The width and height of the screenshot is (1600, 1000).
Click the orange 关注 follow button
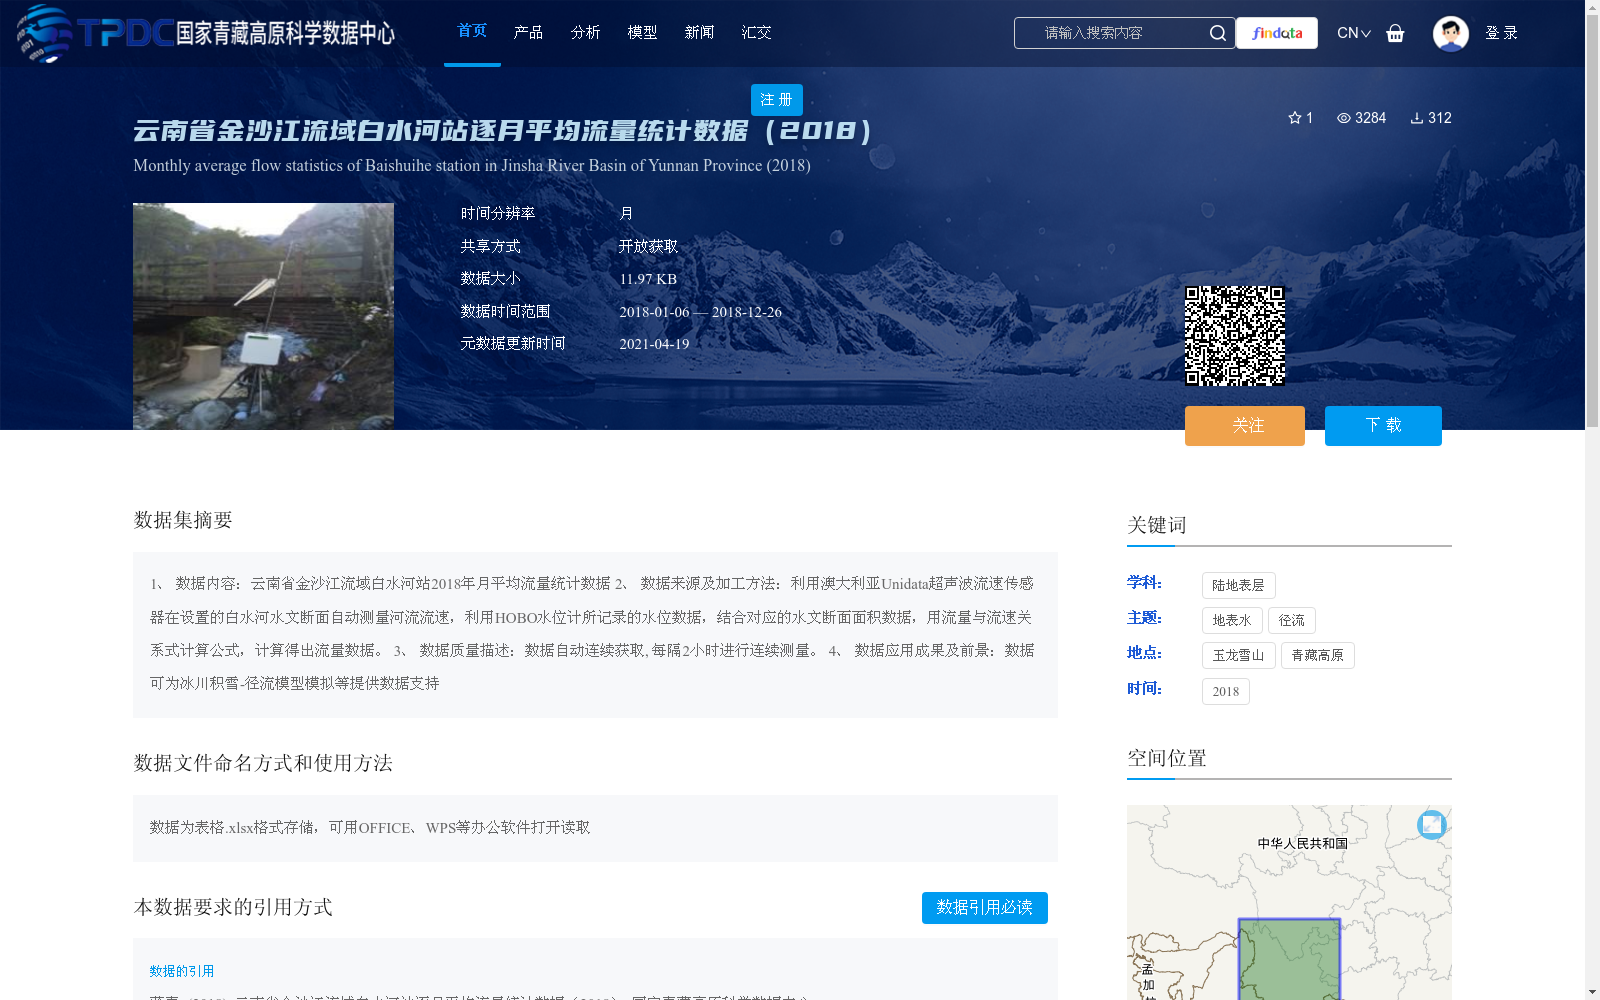coord(1245,426)
